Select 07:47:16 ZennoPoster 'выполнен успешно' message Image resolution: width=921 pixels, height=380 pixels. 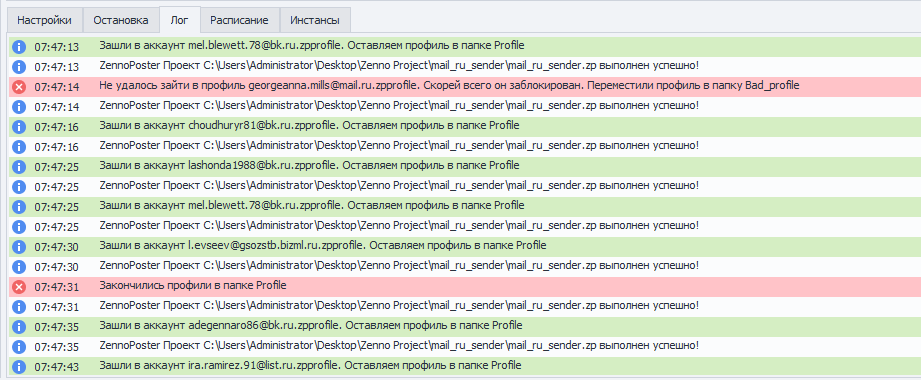tap(399, 145)
